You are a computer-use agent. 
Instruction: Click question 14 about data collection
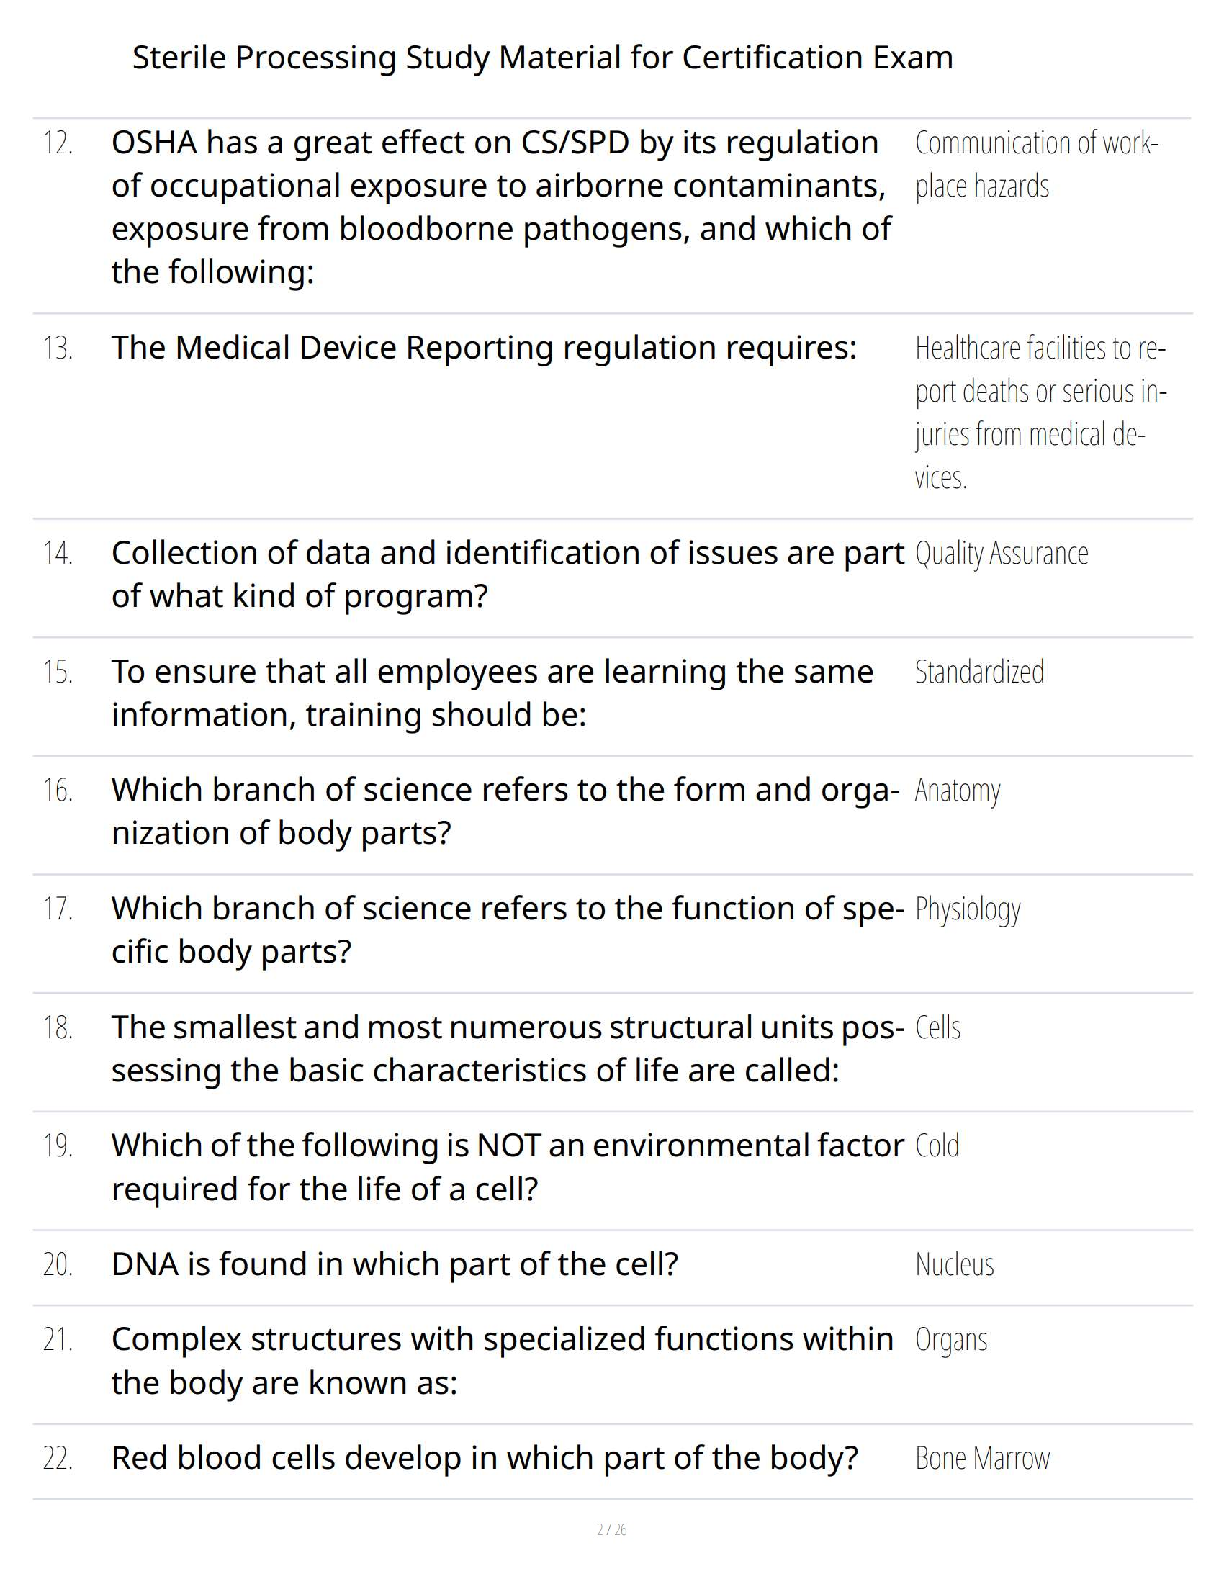[507, 574]
